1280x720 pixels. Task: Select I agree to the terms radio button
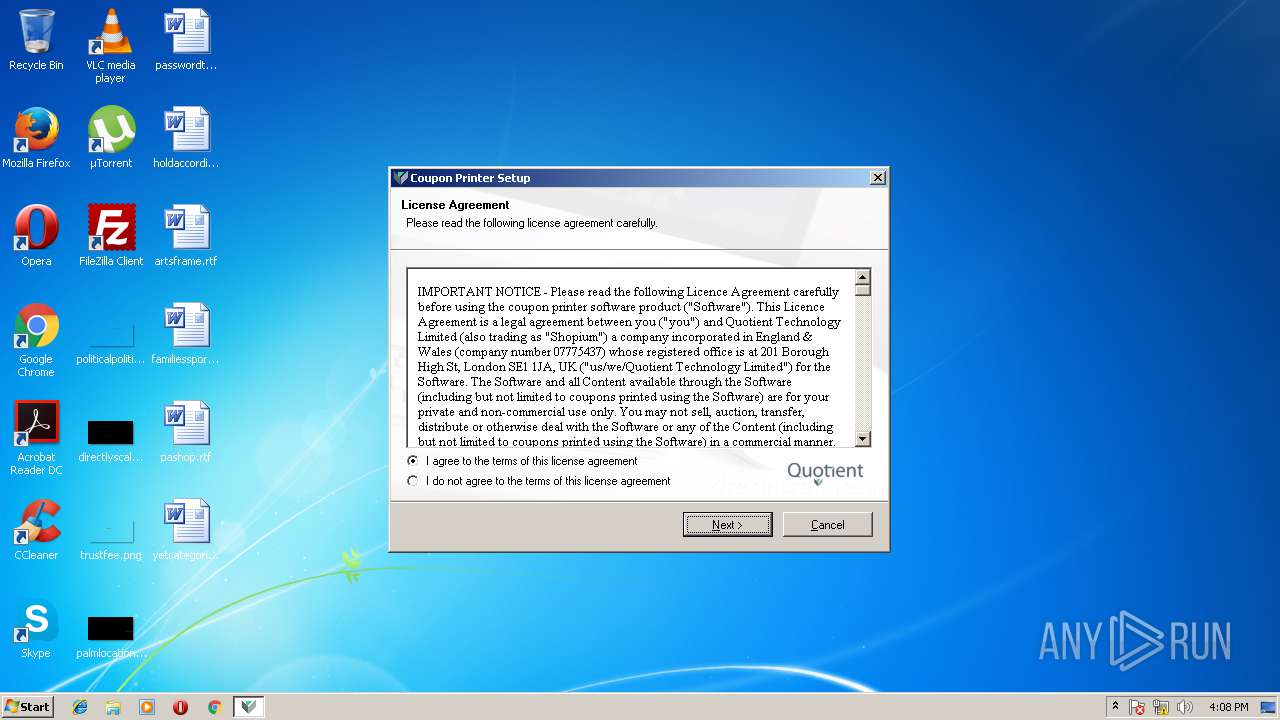[413, 461]
